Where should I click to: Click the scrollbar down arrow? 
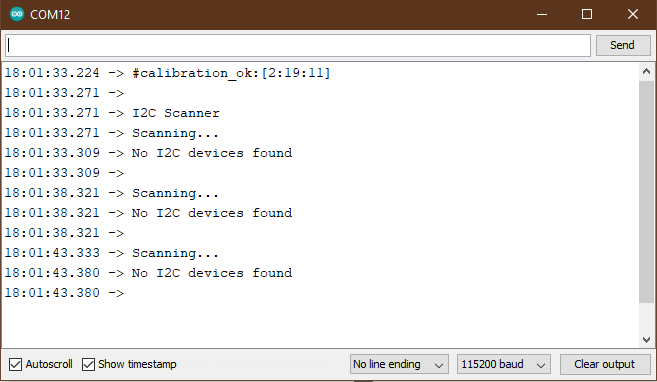(647, 339)
